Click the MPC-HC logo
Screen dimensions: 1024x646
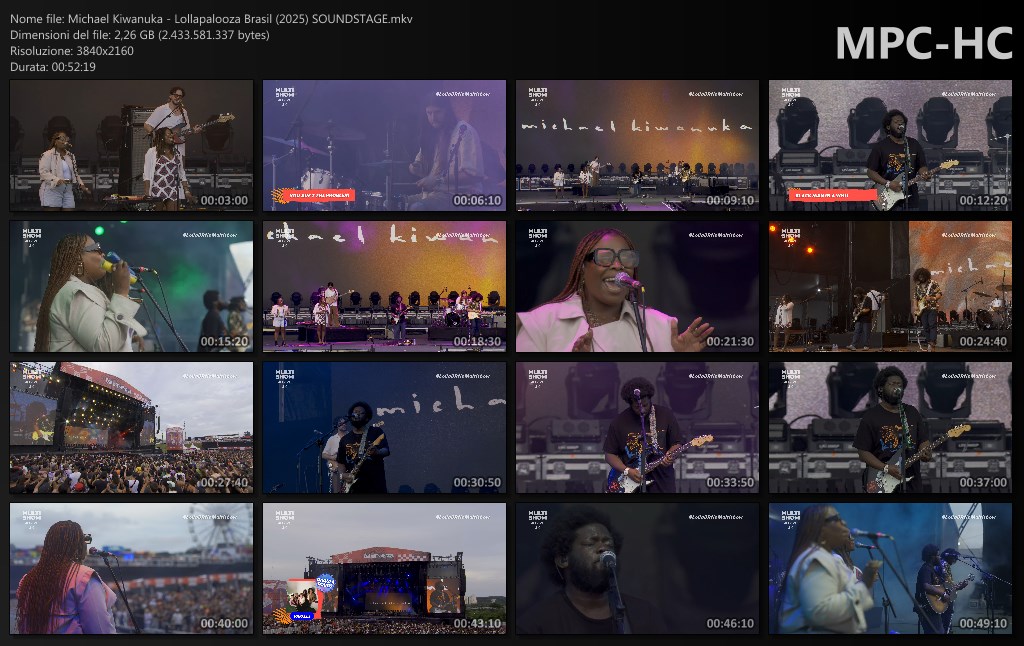click(923, 43)
